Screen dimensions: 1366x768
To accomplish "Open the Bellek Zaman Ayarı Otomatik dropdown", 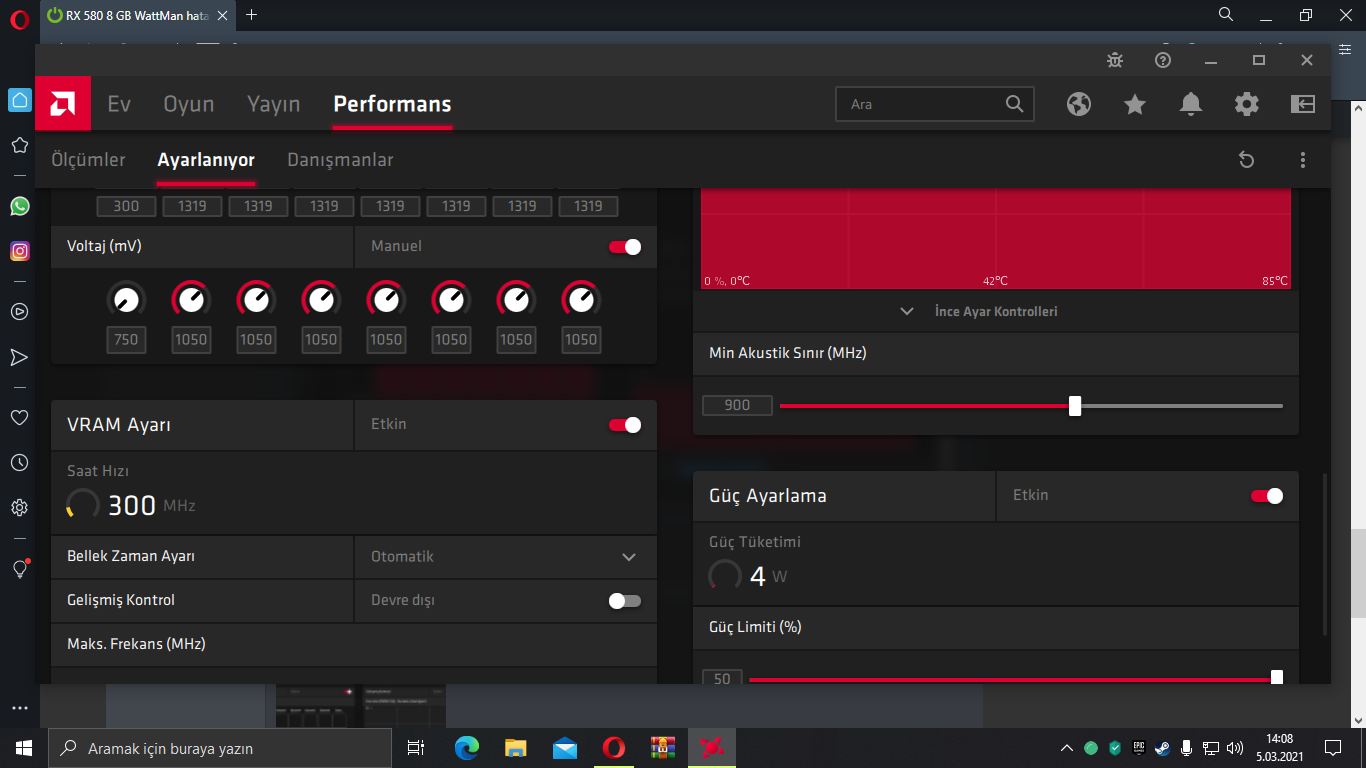I will 506,557.
